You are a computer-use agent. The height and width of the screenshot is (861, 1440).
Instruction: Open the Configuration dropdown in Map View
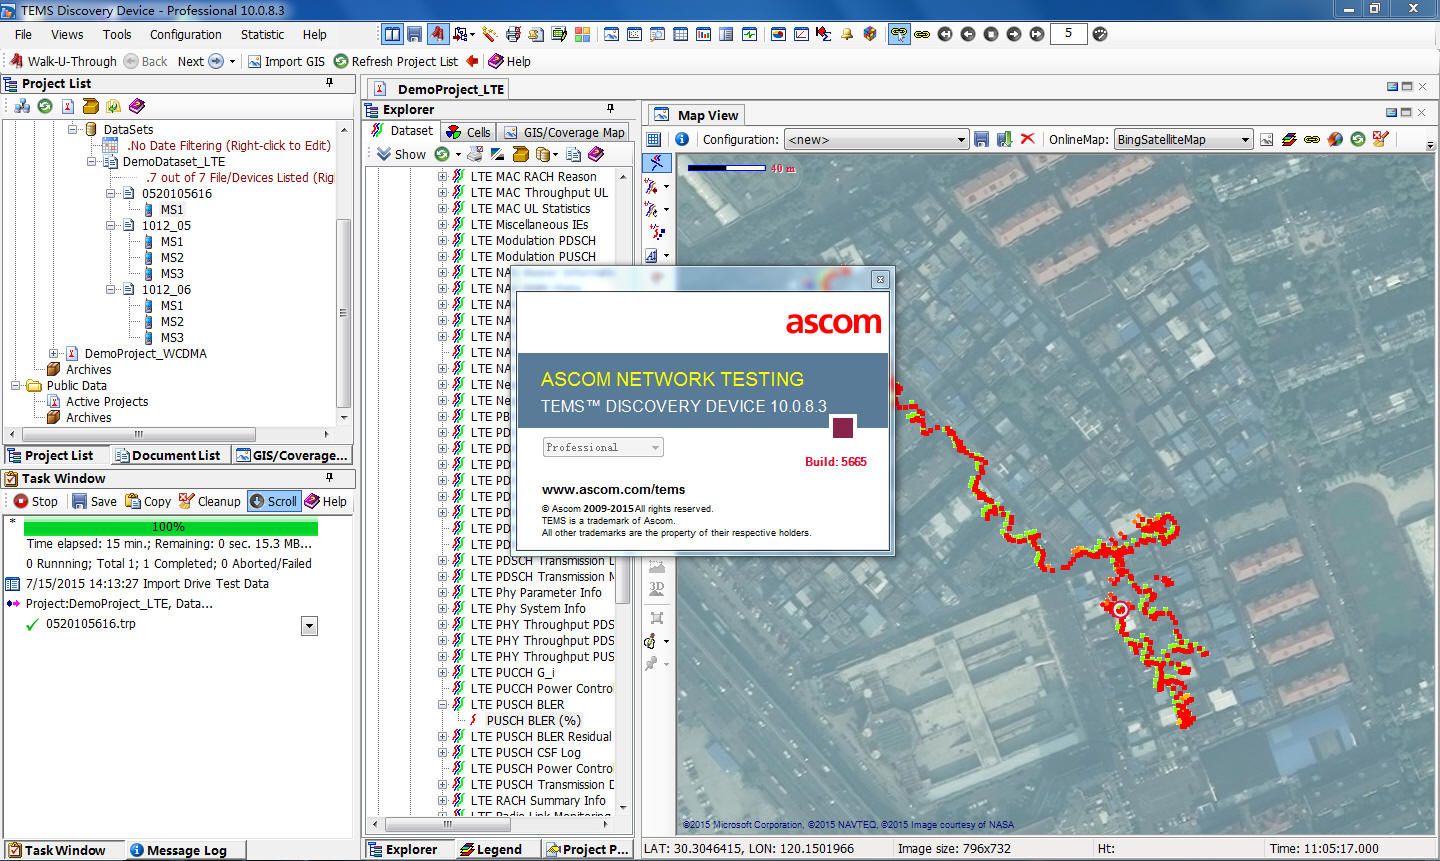click(x=876, y=139)
